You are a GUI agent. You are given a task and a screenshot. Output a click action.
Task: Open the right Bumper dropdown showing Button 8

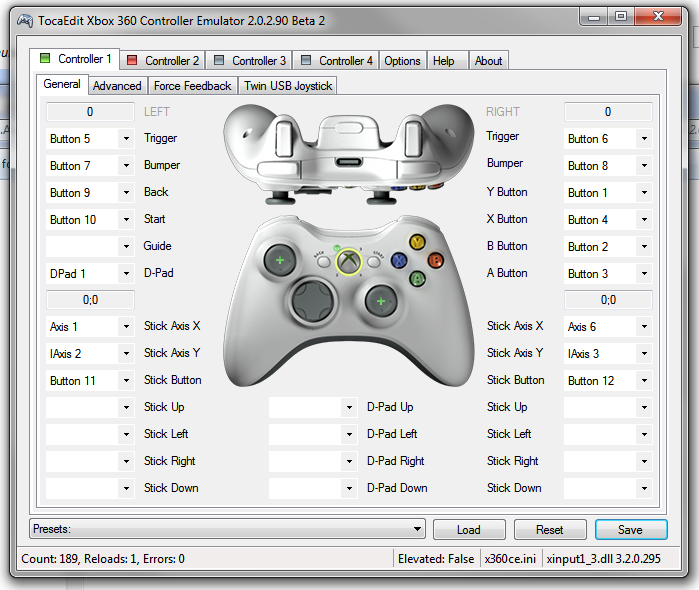point(608,165)
